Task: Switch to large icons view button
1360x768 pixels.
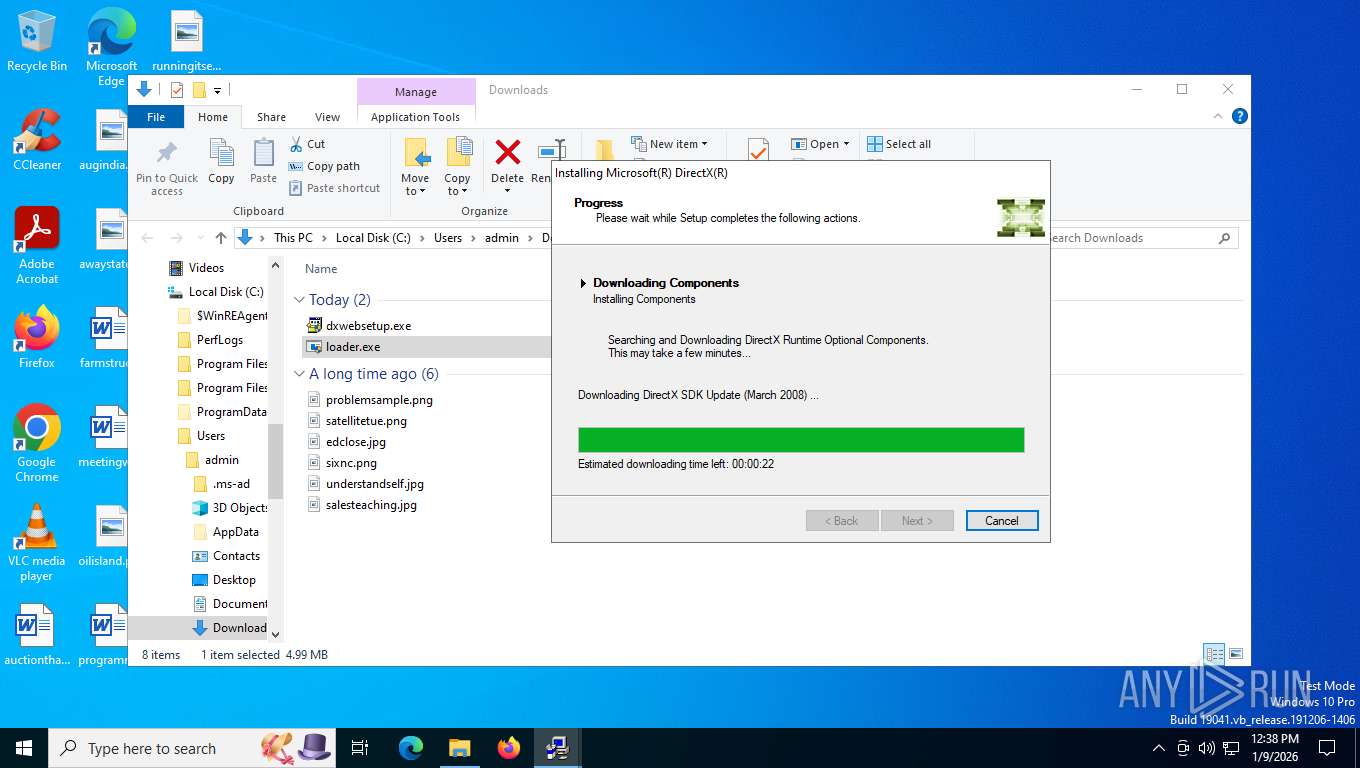Action: (1236, 654)
